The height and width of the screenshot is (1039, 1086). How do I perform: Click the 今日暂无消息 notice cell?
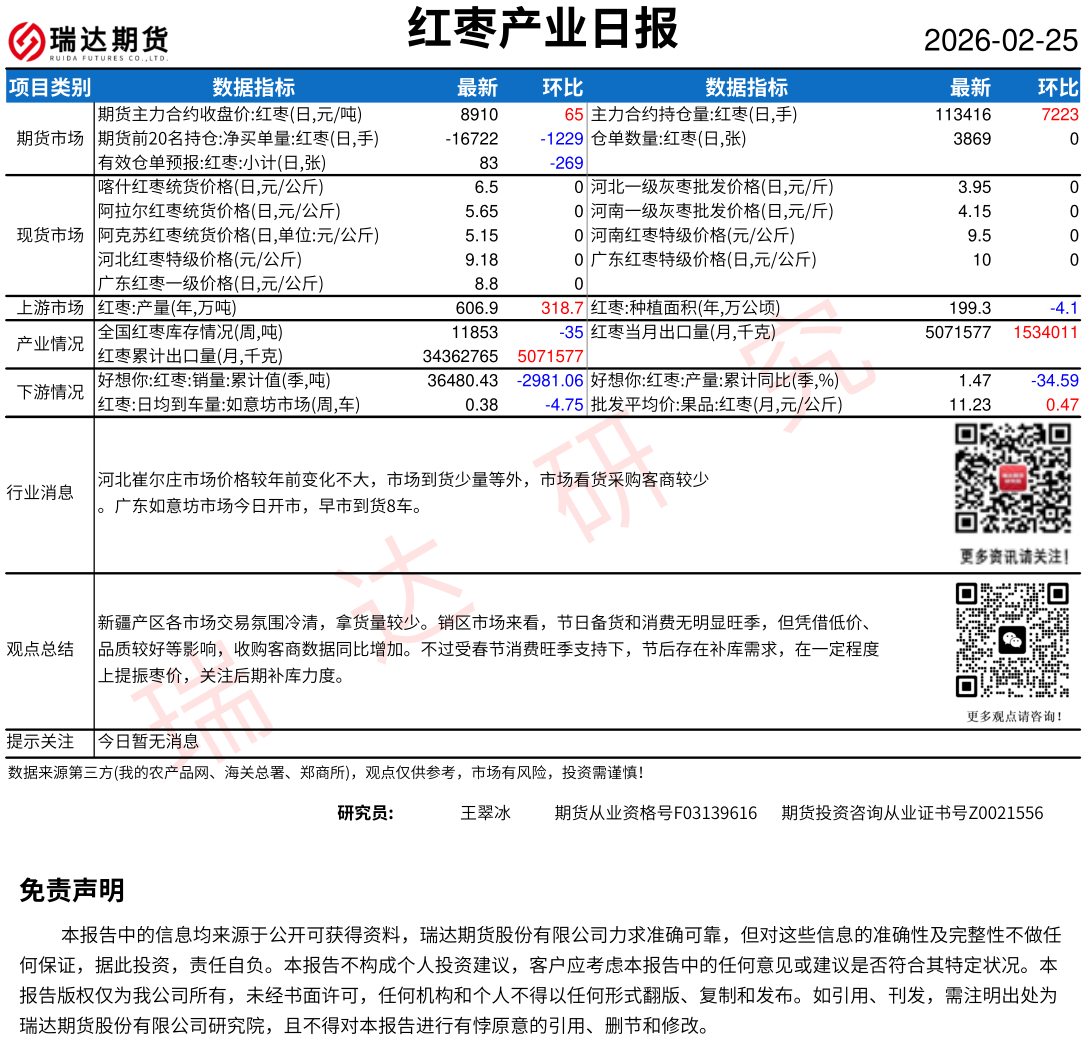point(148,742)
